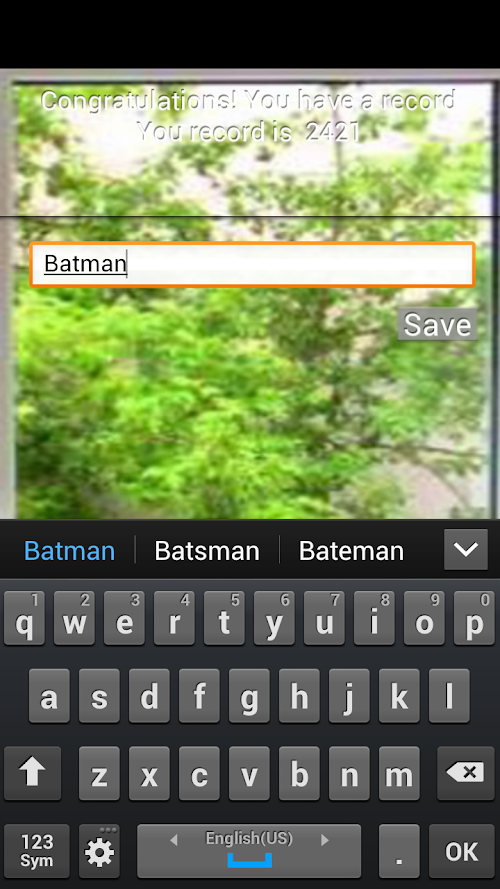
Task: Choose the Batsman suggestion
Action: [x=207, y=551]
